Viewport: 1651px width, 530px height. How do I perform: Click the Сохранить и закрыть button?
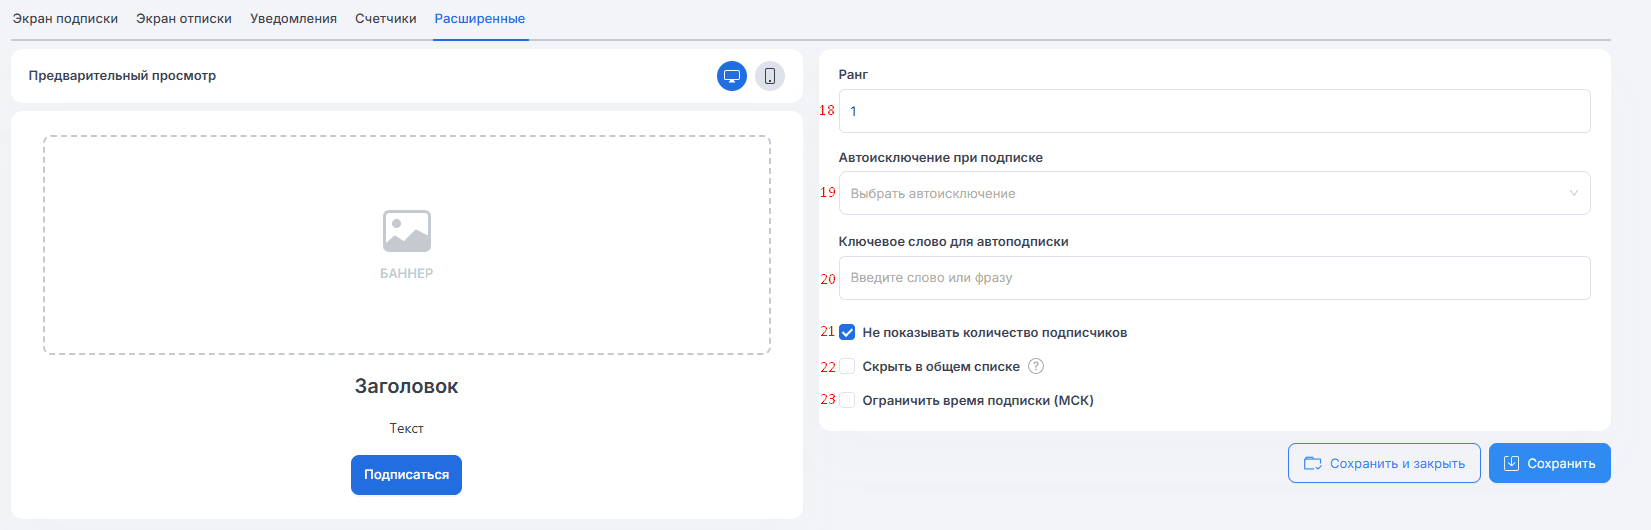pos(1384,463)
